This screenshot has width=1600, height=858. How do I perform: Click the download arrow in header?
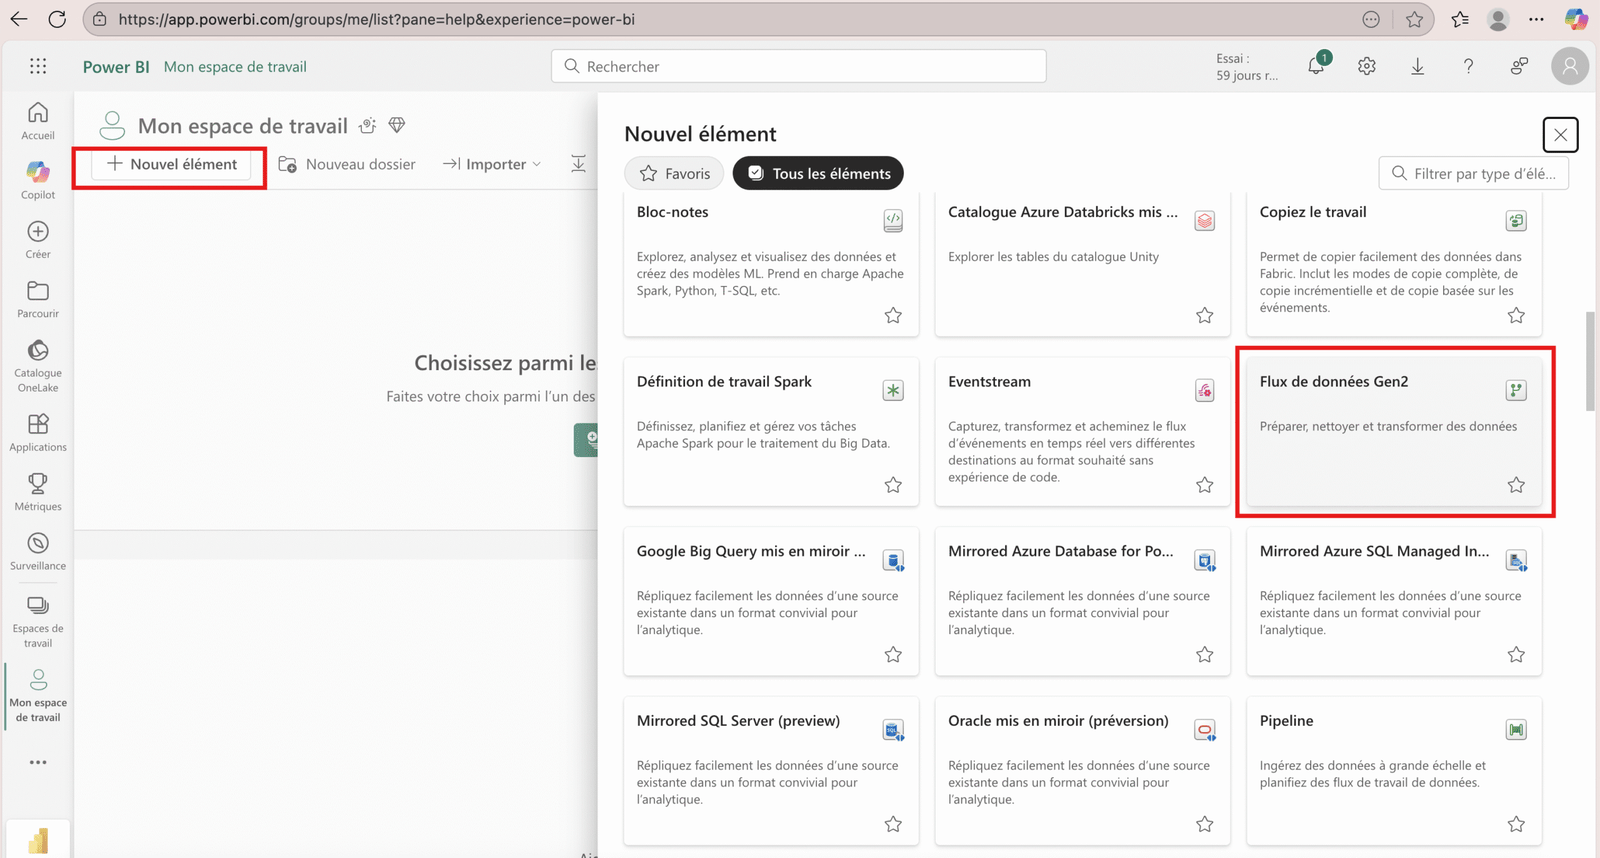1418,66
